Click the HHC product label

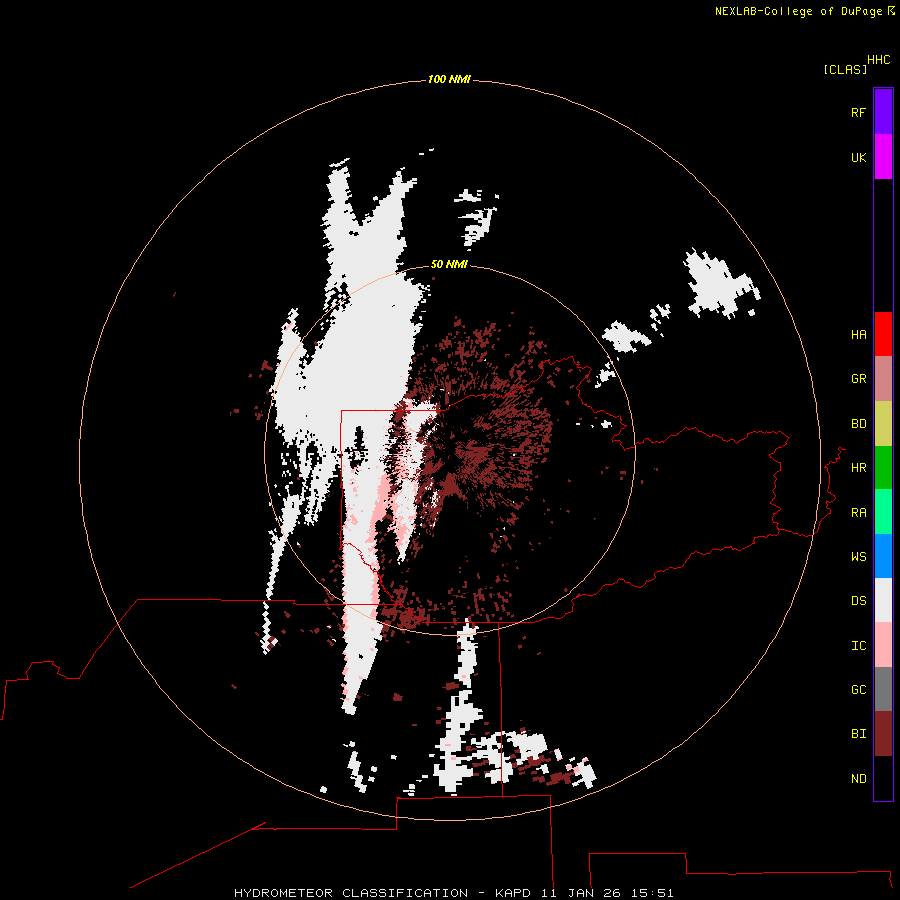(x=879, y=60)
